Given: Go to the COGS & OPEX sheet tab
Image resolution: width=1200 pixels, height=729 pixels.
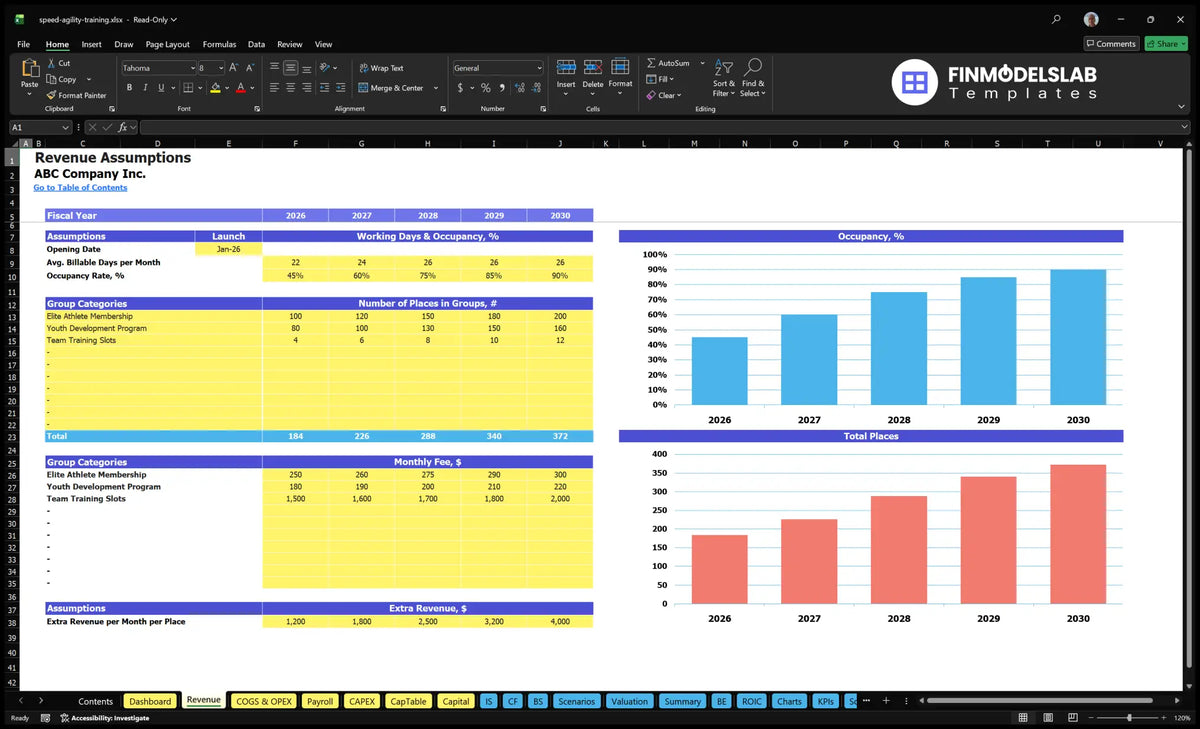Looking at the screenshot, I should pyautogui.click(x=263, y=701).
